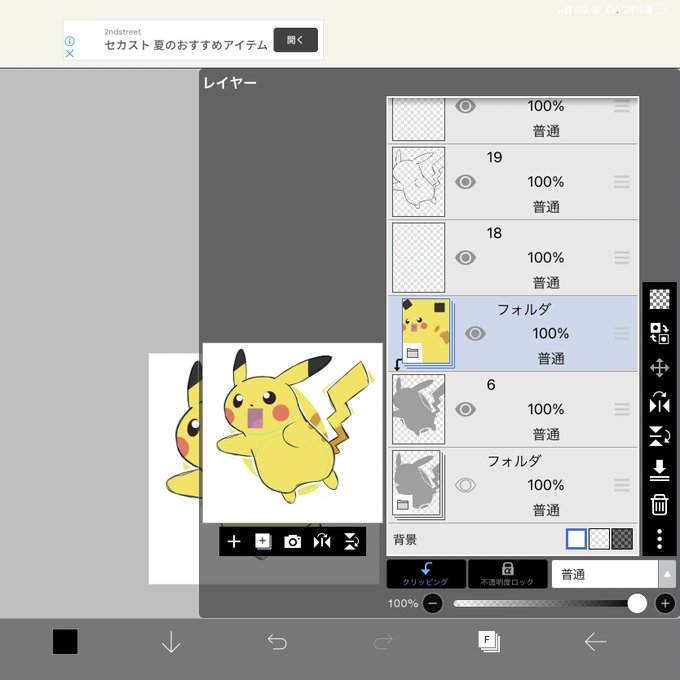This screenshot has height=680, width=680.
Task: Toggle visibility of topmost partially visible layer
Action: point(465,106)
